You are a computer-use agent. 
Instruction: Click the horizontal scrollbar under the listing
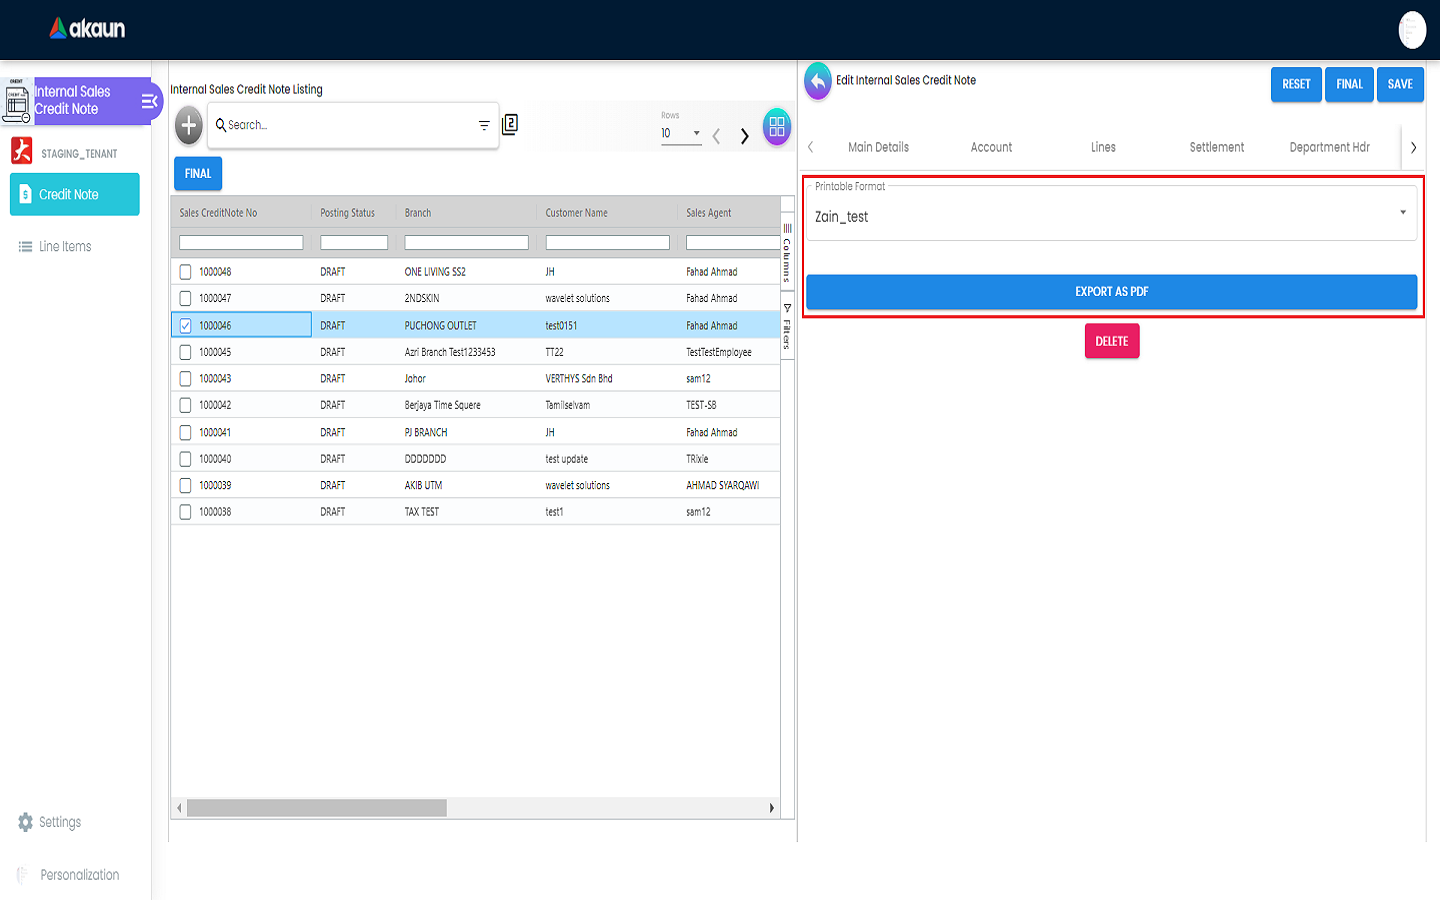coord(316,808)
